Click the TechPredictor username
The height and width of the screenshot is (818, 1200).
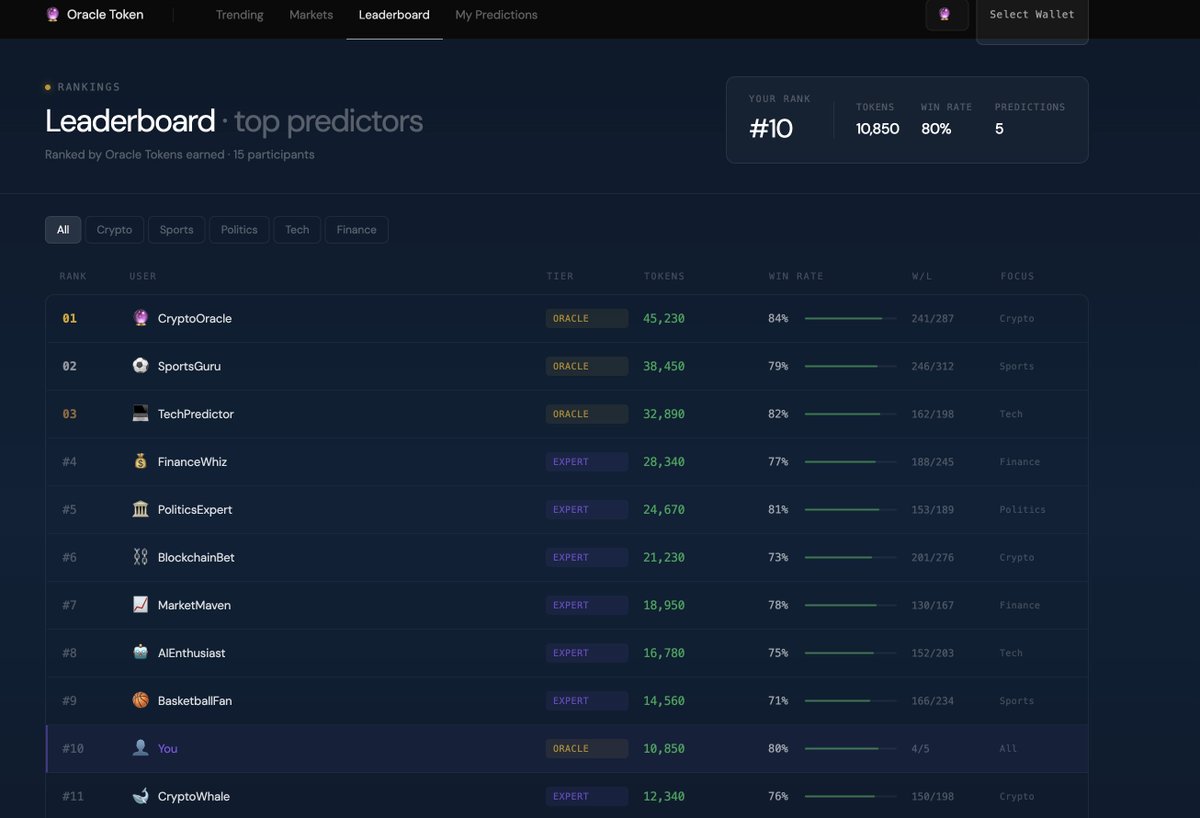coord(196,414)
